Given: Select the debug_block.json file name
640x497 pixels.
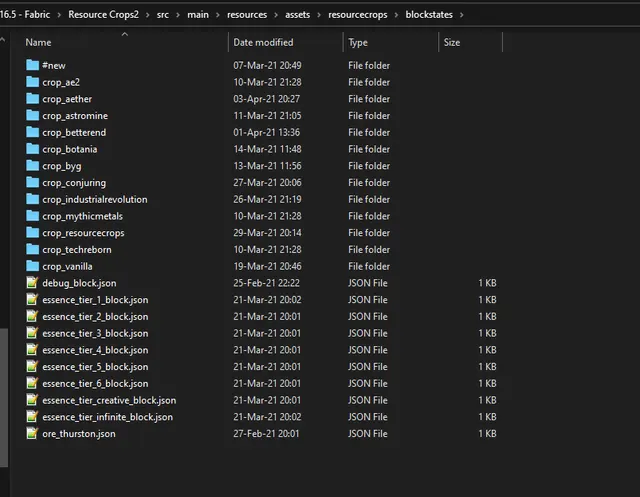Looking at the screenshot, I should tap(79, 283).
